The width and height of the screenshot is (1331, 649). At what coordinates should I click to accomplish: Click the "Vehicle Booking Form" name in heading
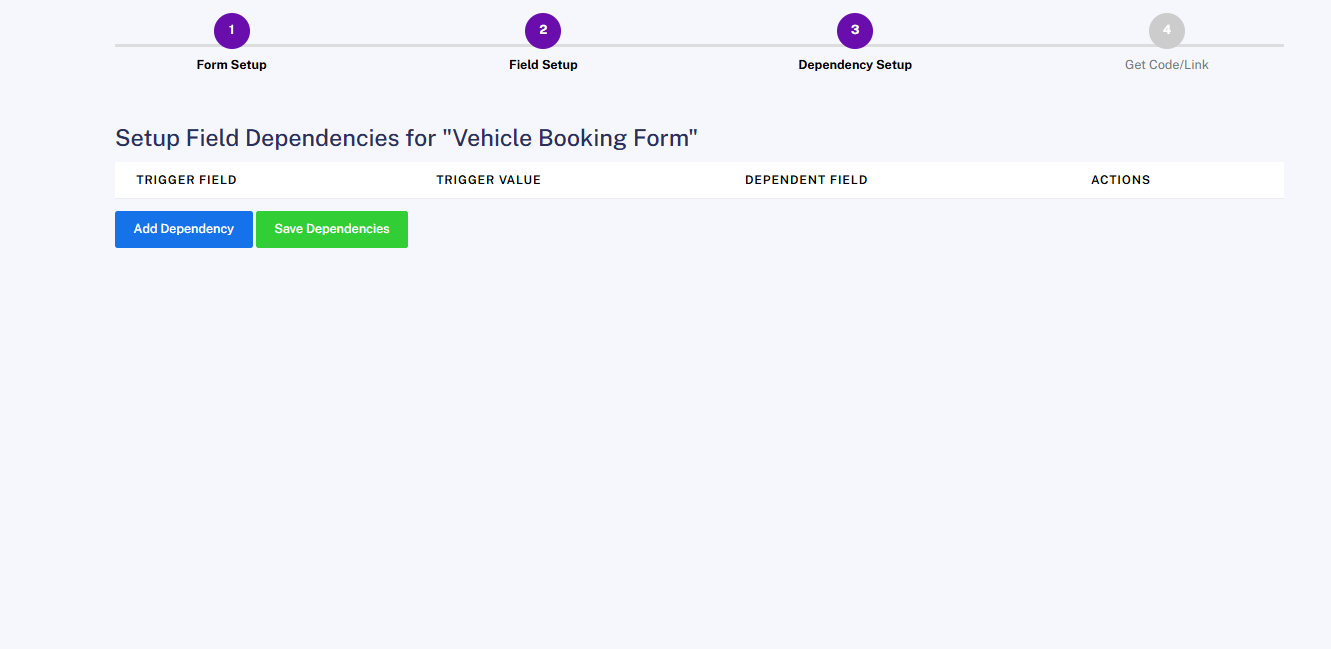[570, 138]
